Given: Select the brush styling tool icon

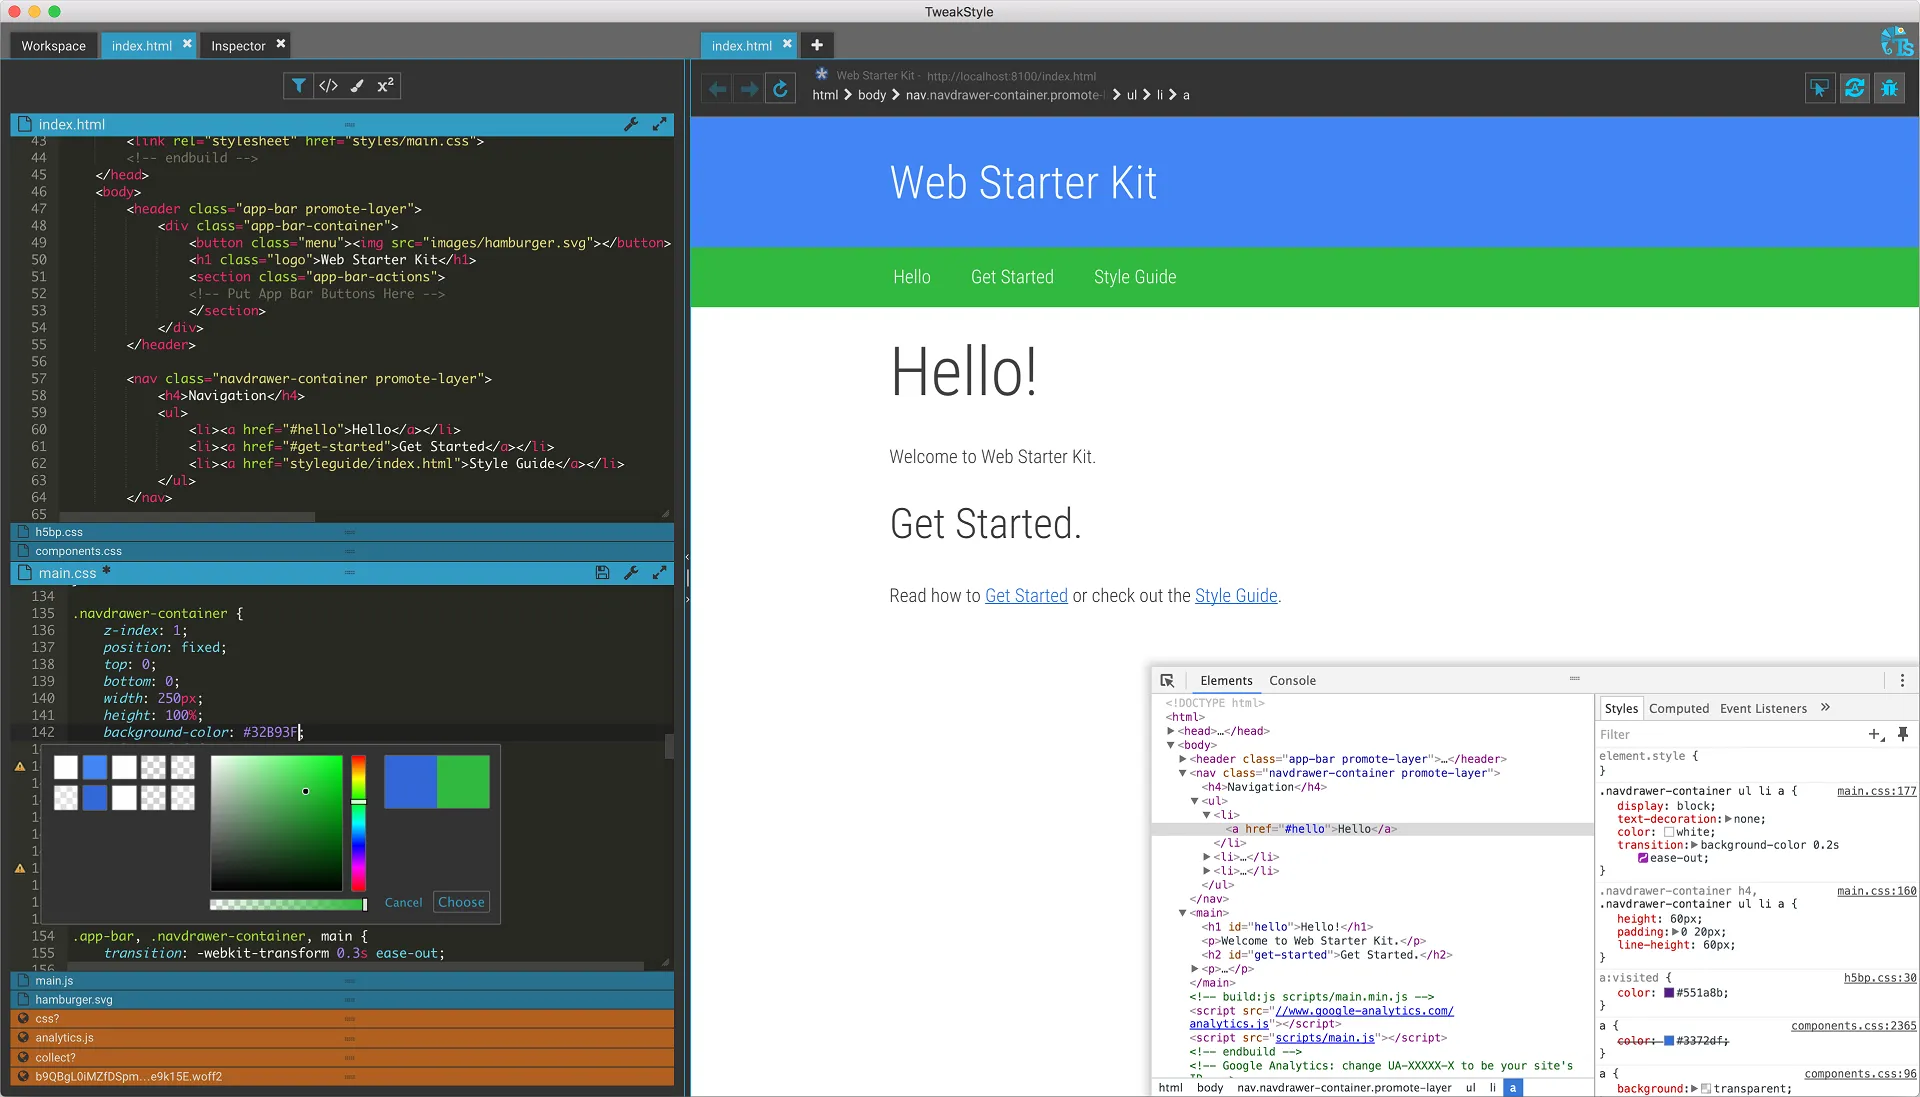Looking at the screenshot, I should point(356,86).
